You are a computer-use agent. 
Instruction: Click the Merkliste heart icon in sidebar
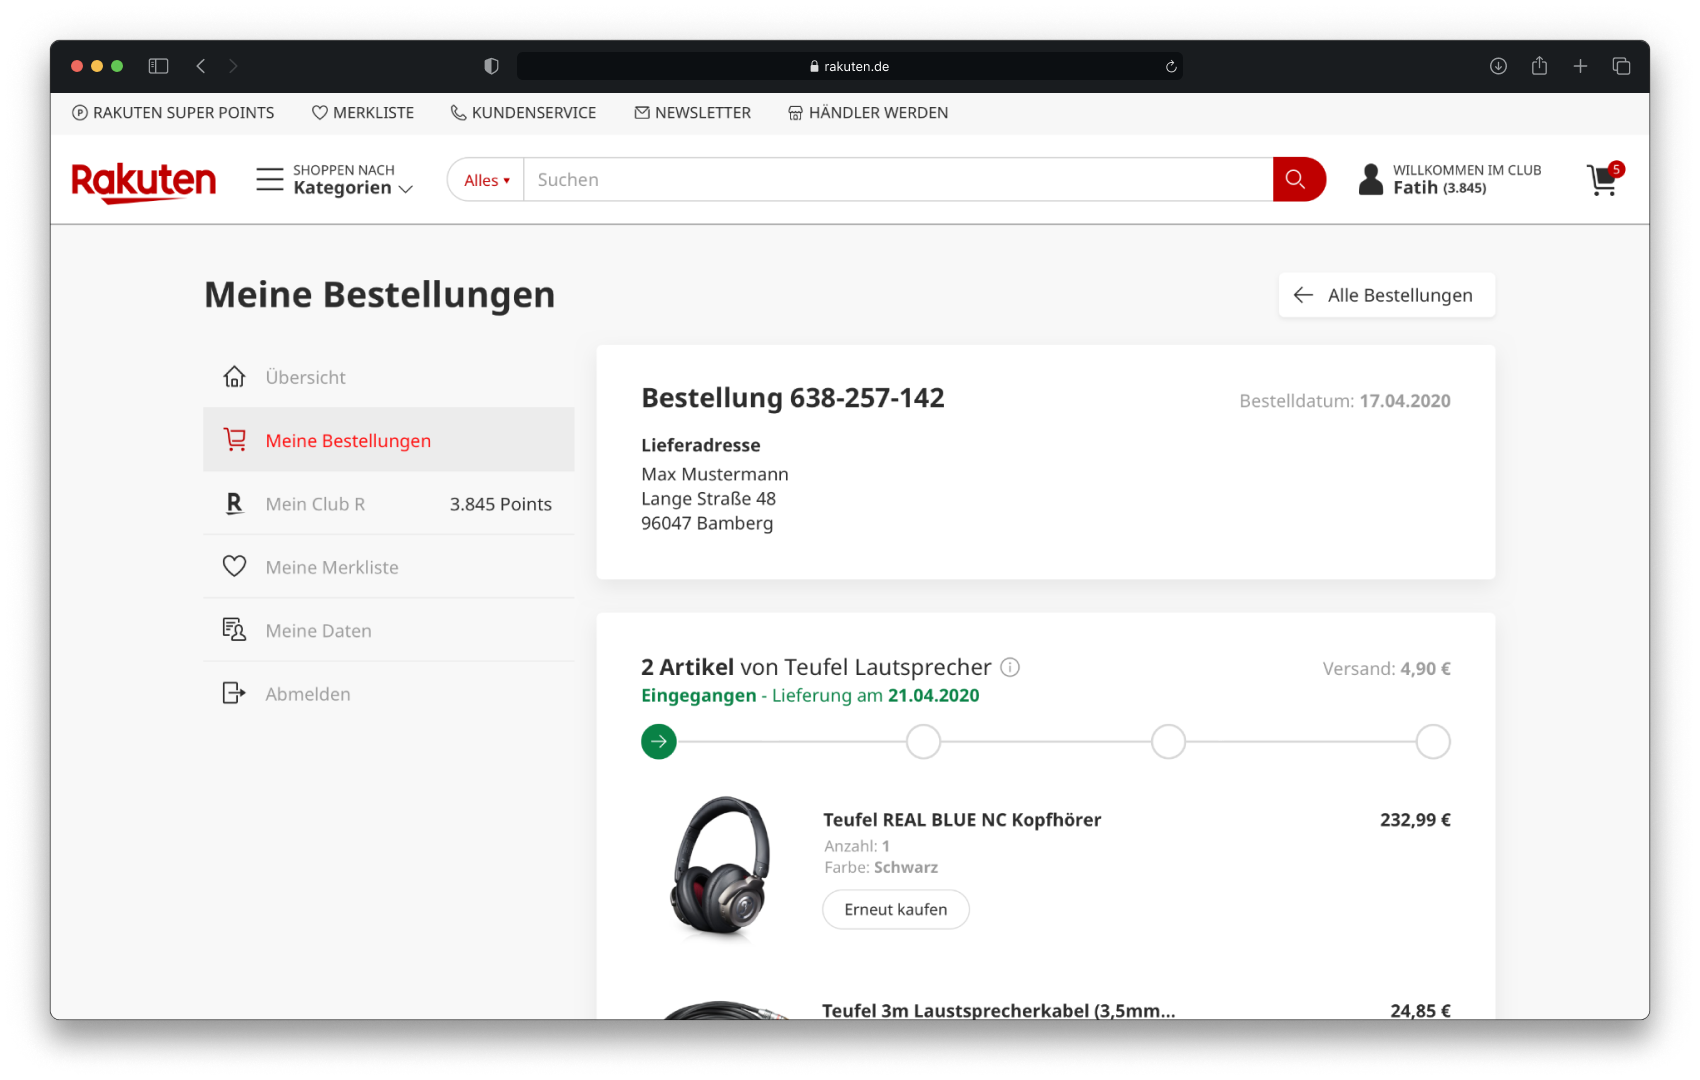point(234,567)
